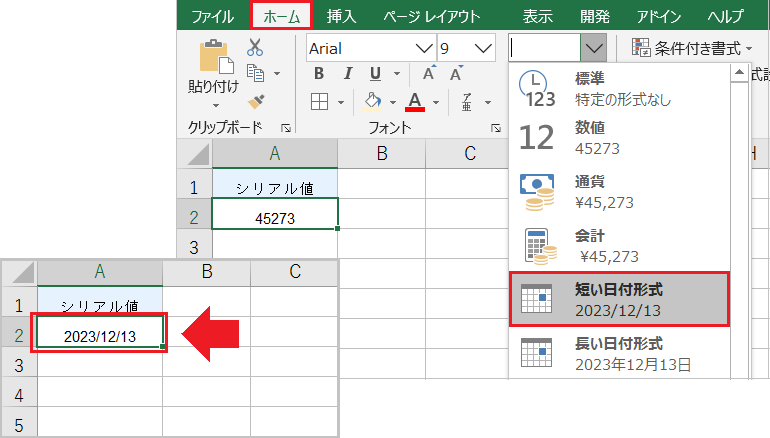Click the Cut scissors icon

pos(255,47)
